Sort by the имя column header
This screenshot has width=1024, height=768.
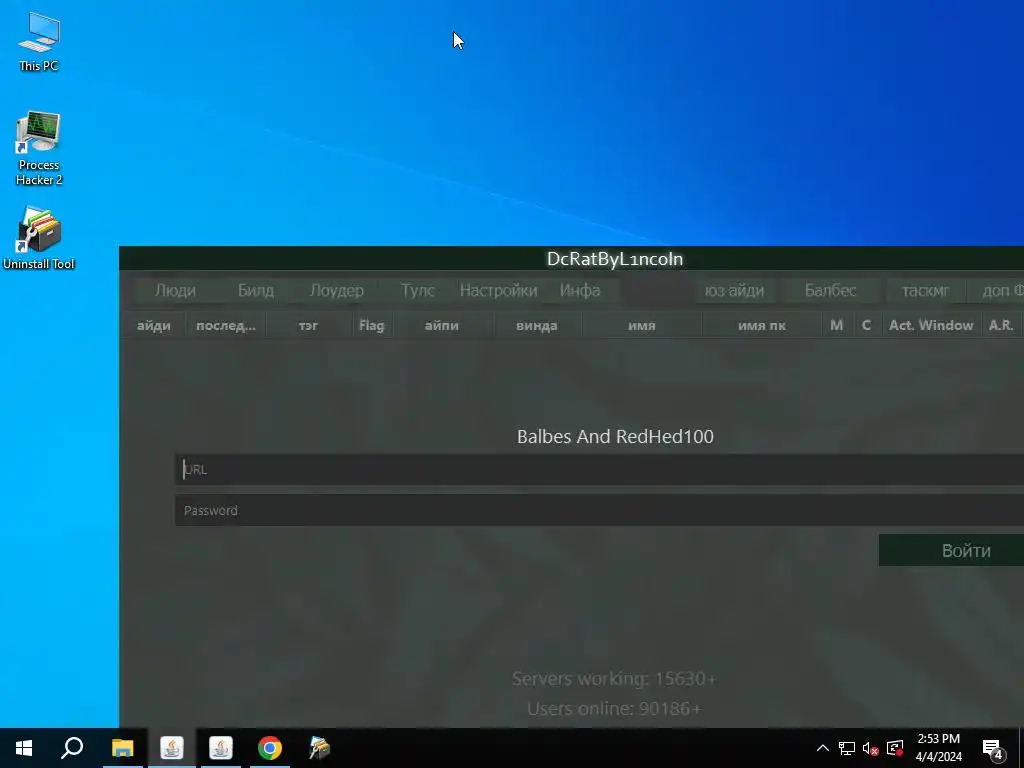tap(641, 325)
